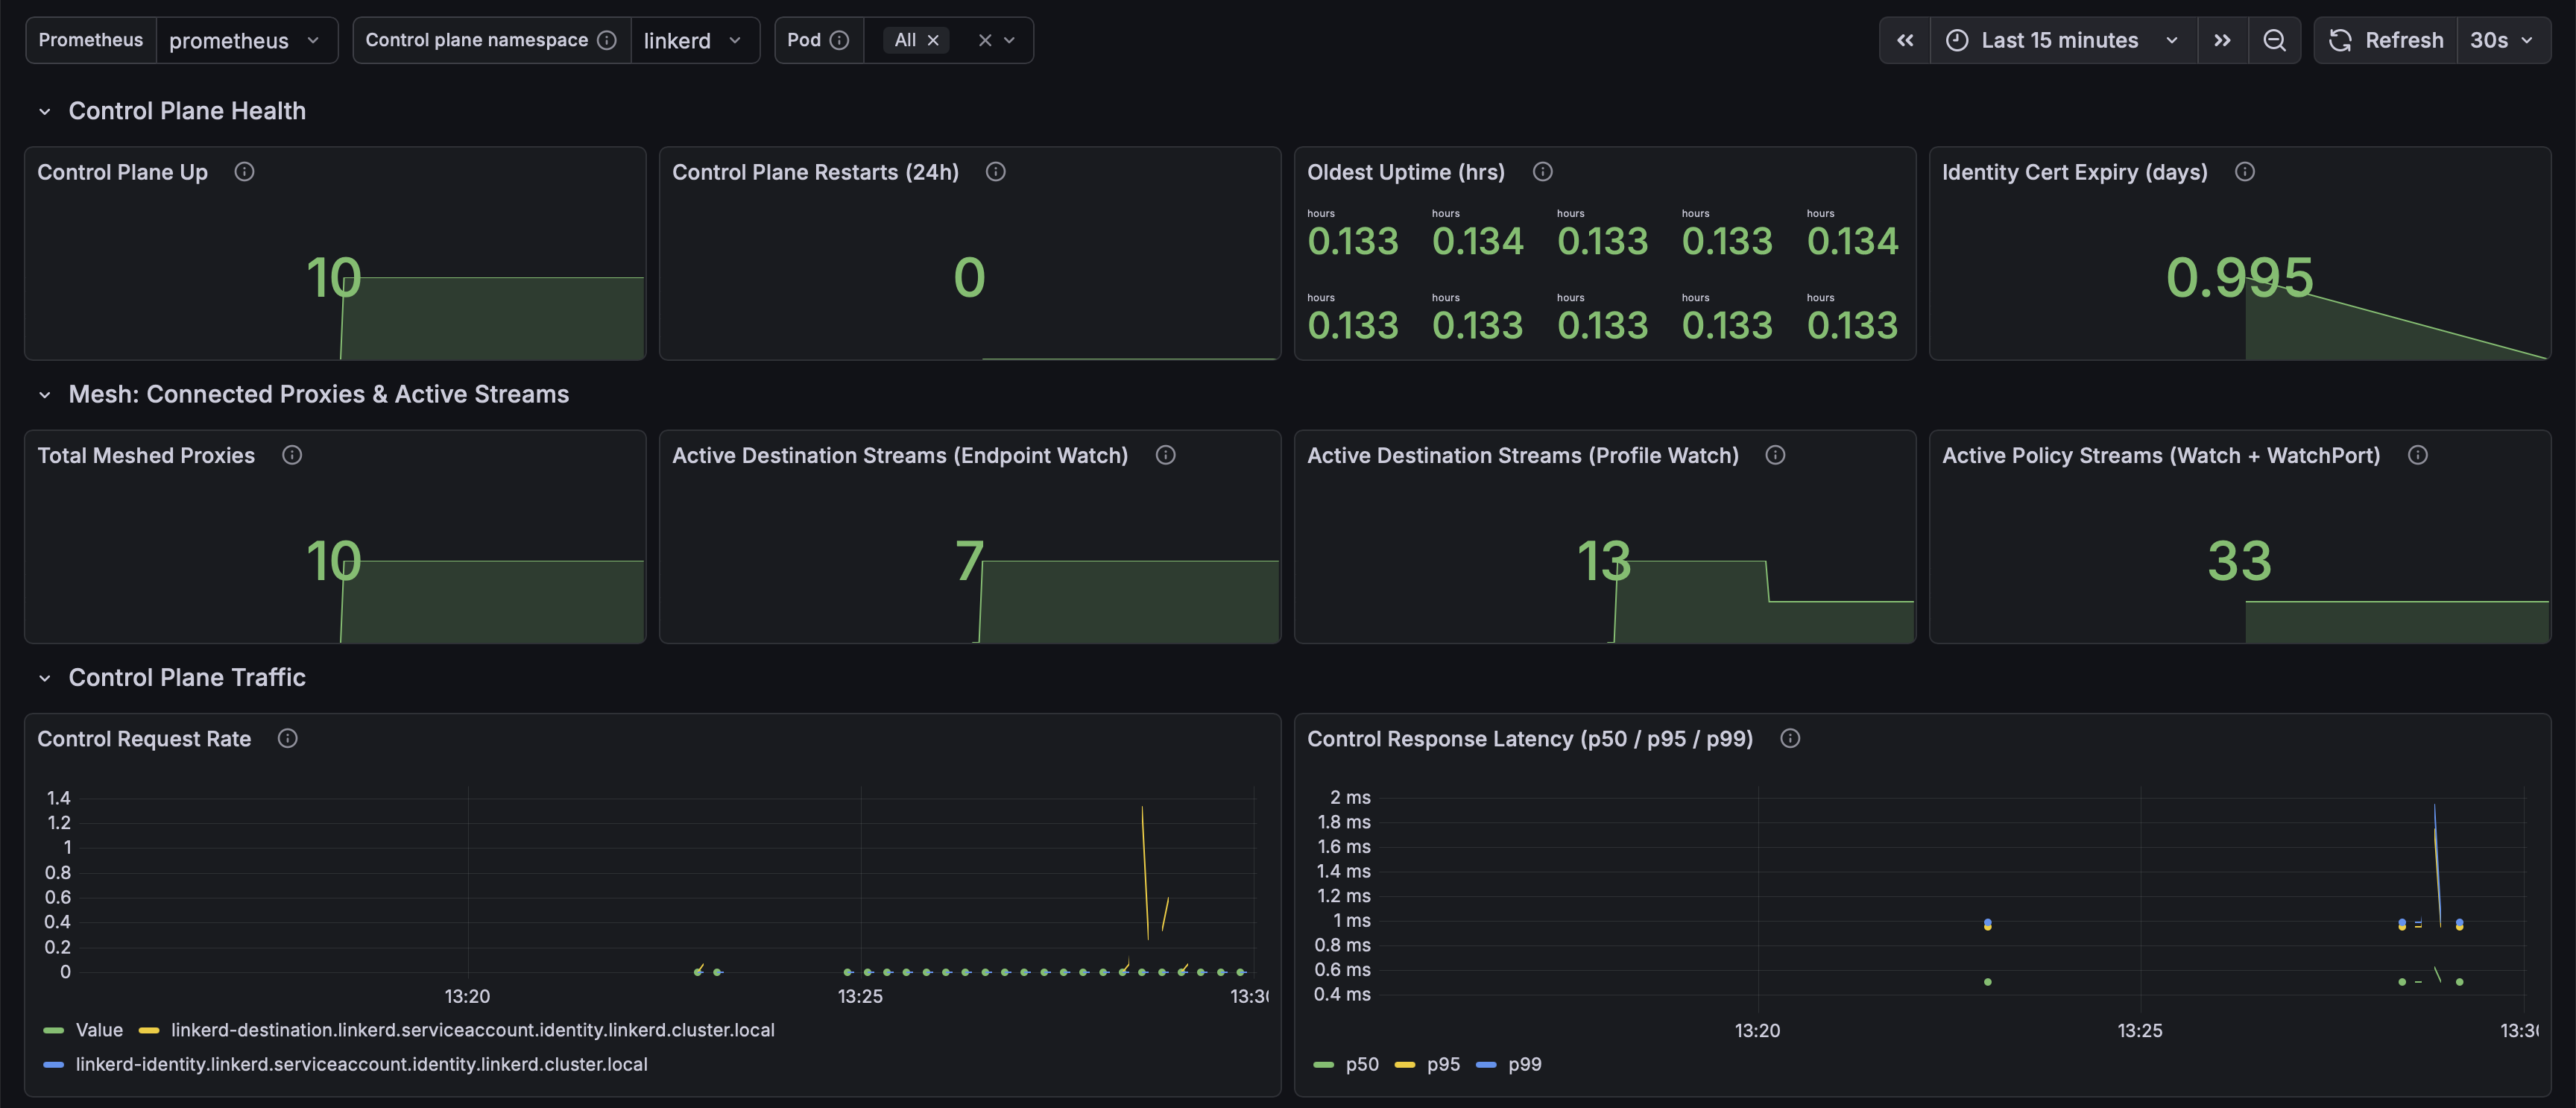Click the yellow p95 legend color swatch

pos(1405,1064)
